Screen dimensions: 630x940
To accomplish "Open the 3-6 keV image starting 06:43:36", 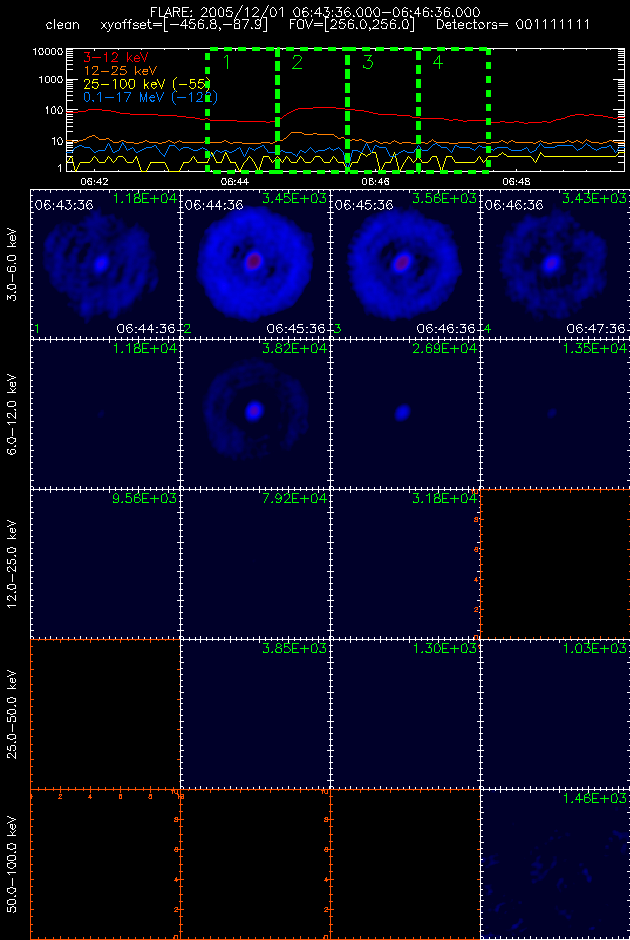I will pos(105,262).
